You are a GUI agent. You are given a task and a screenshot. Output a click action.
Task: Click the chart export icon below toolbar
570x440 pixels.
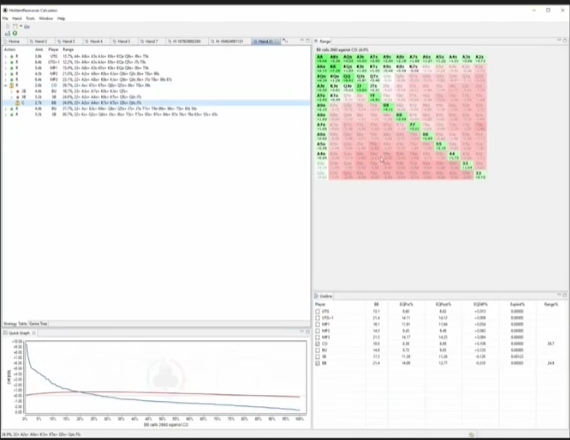[8, 33]
